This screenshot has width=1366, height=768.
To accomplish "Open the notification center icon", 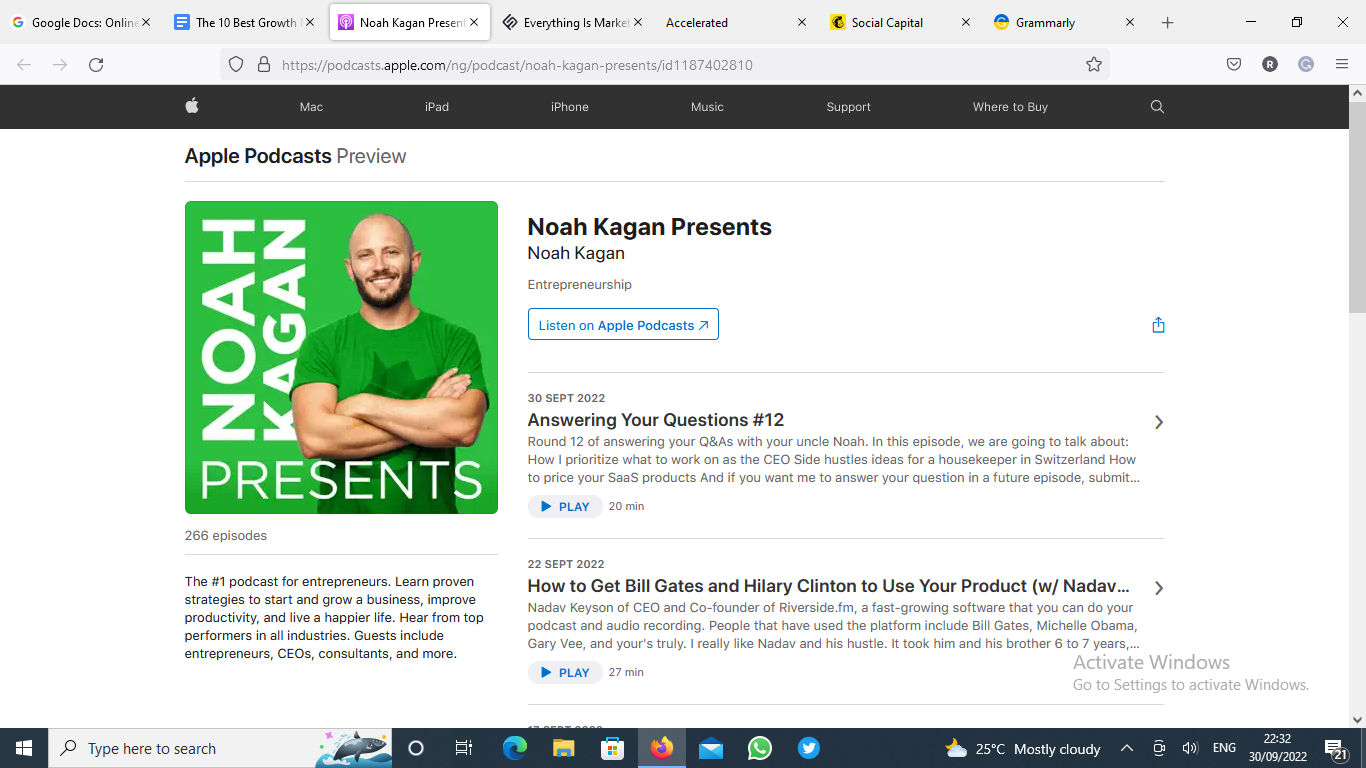I will click(x=1336, y=748).
